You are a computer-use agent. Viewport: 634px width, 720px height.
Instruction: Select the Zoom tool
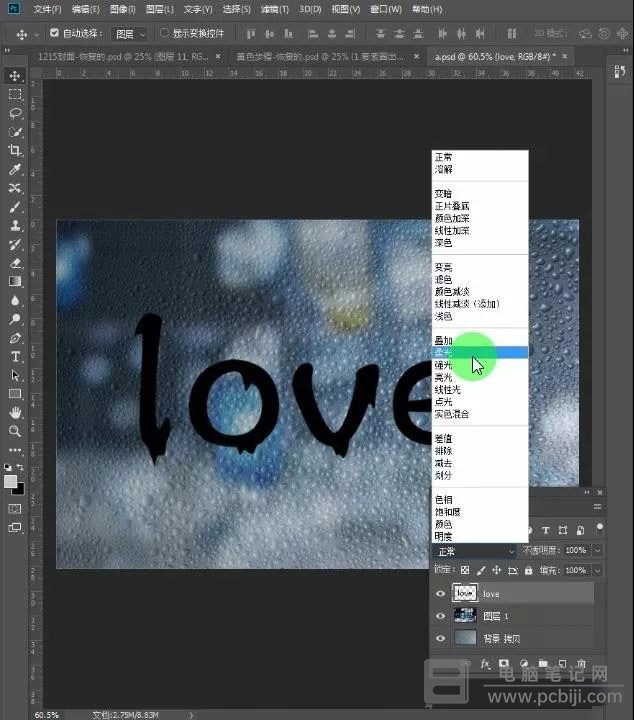[15, 431]
